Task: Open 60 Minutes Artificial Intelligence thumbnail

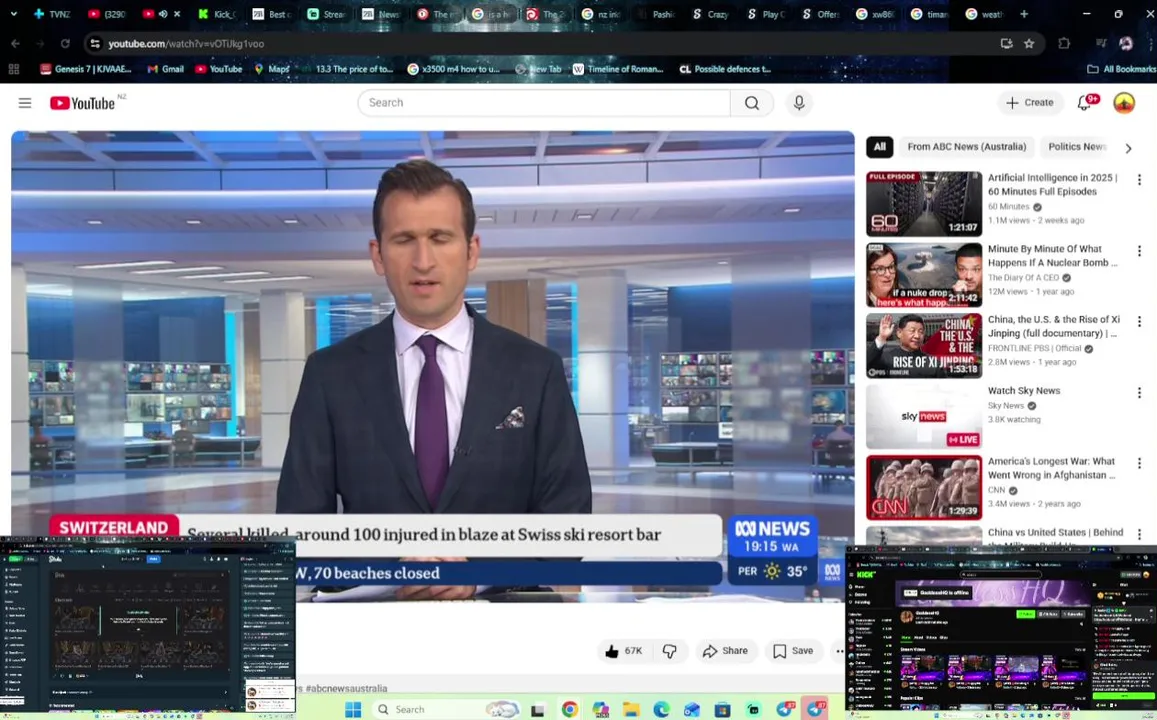Action: [924, 204]
